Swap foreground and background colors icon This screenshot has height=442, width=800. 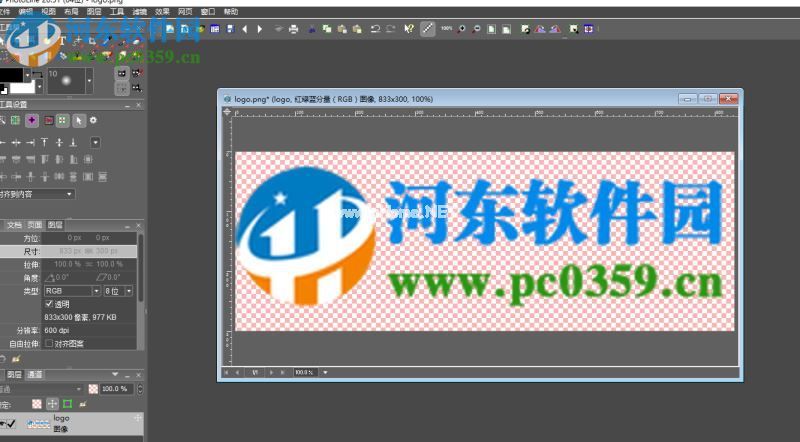37,75
